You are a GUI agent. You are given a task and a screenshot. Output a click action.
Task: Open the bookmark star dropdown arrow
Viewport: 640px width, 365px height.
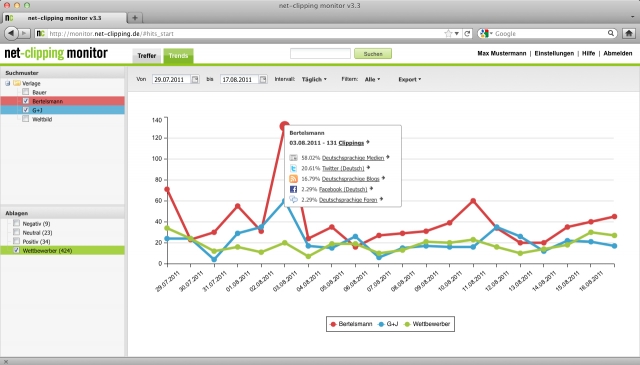click(457, 33)
